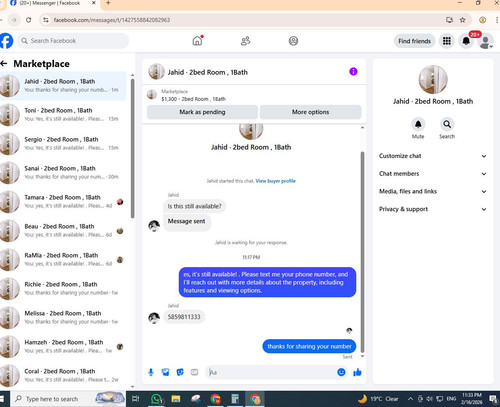Open Coral - 2bed Room conversation
The width and height of the screenshot is (500, 407).
pos(63,375)
